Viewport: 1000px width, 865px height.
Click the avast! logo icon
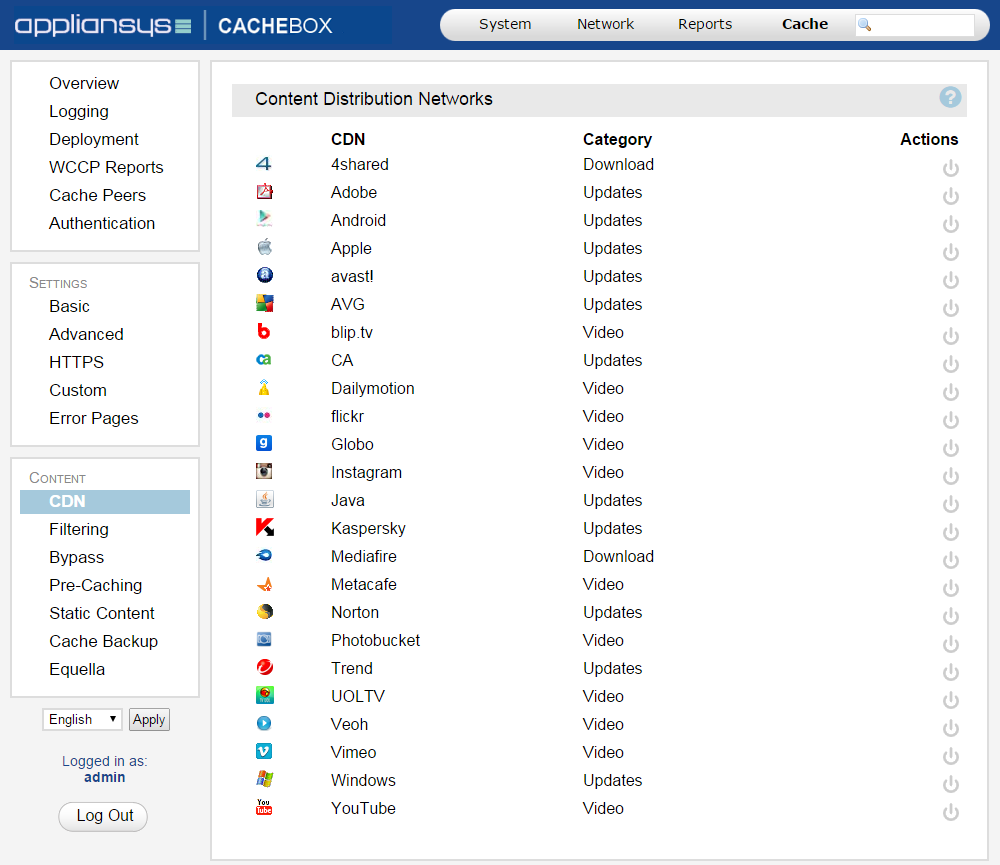click(x=264, y=275)
